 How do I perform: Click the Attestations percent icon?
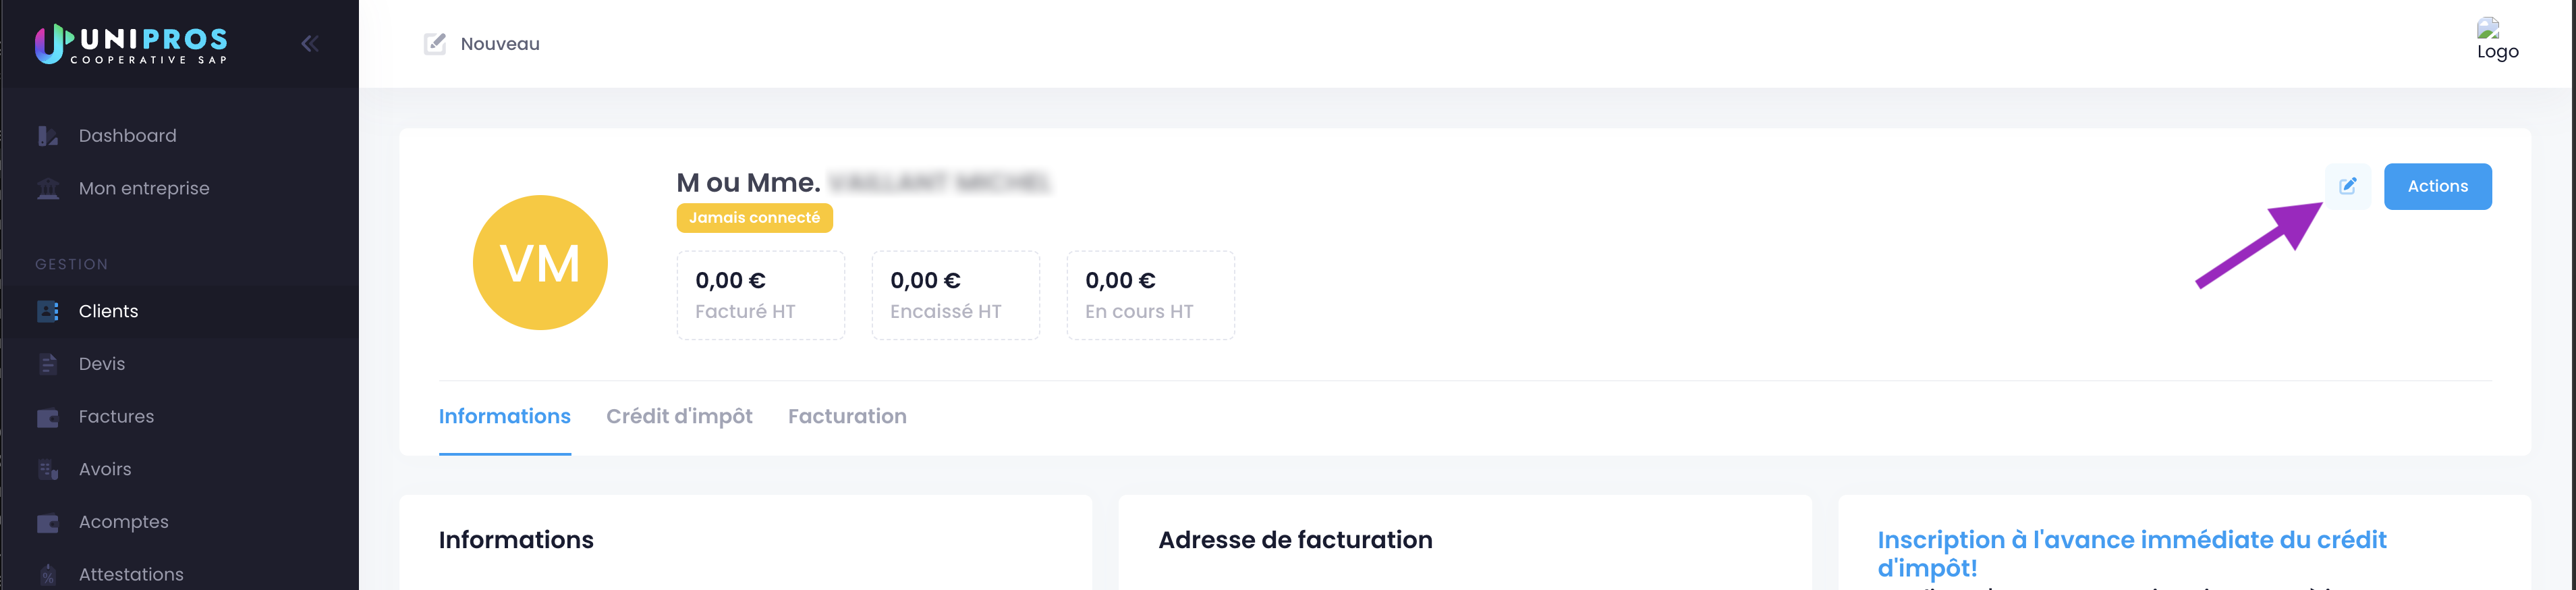(x=48, y=575)
